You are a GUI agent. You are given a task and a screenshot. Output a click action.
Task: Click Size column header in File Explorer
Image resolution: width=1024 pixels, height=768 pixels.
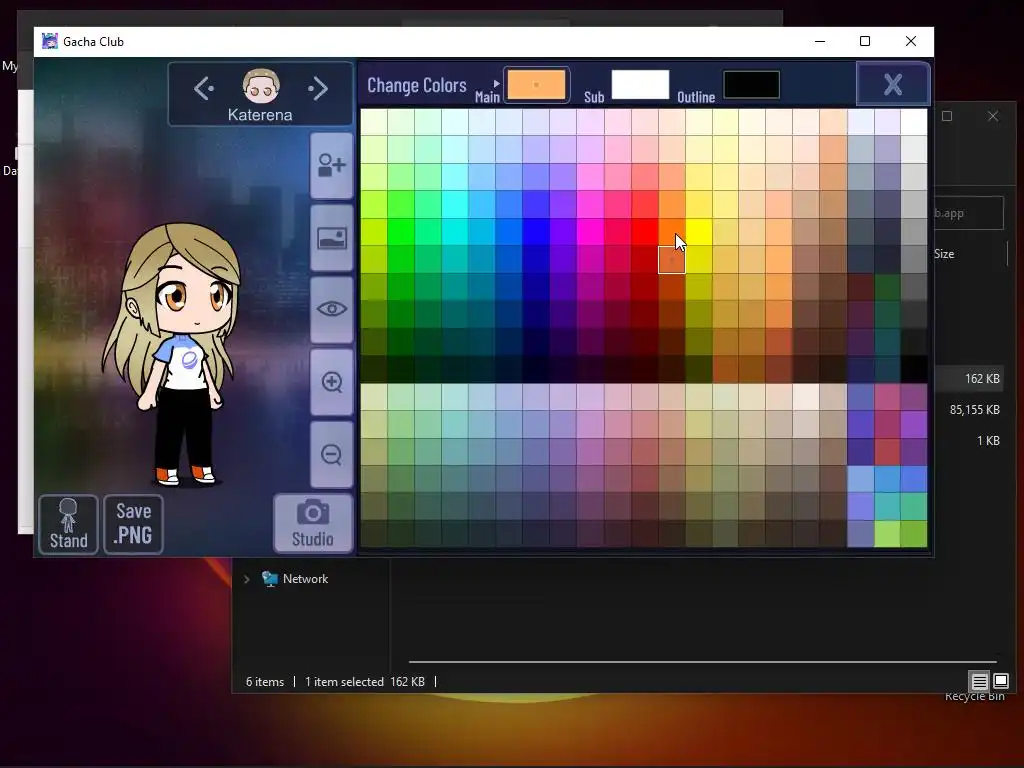point(944,254)
